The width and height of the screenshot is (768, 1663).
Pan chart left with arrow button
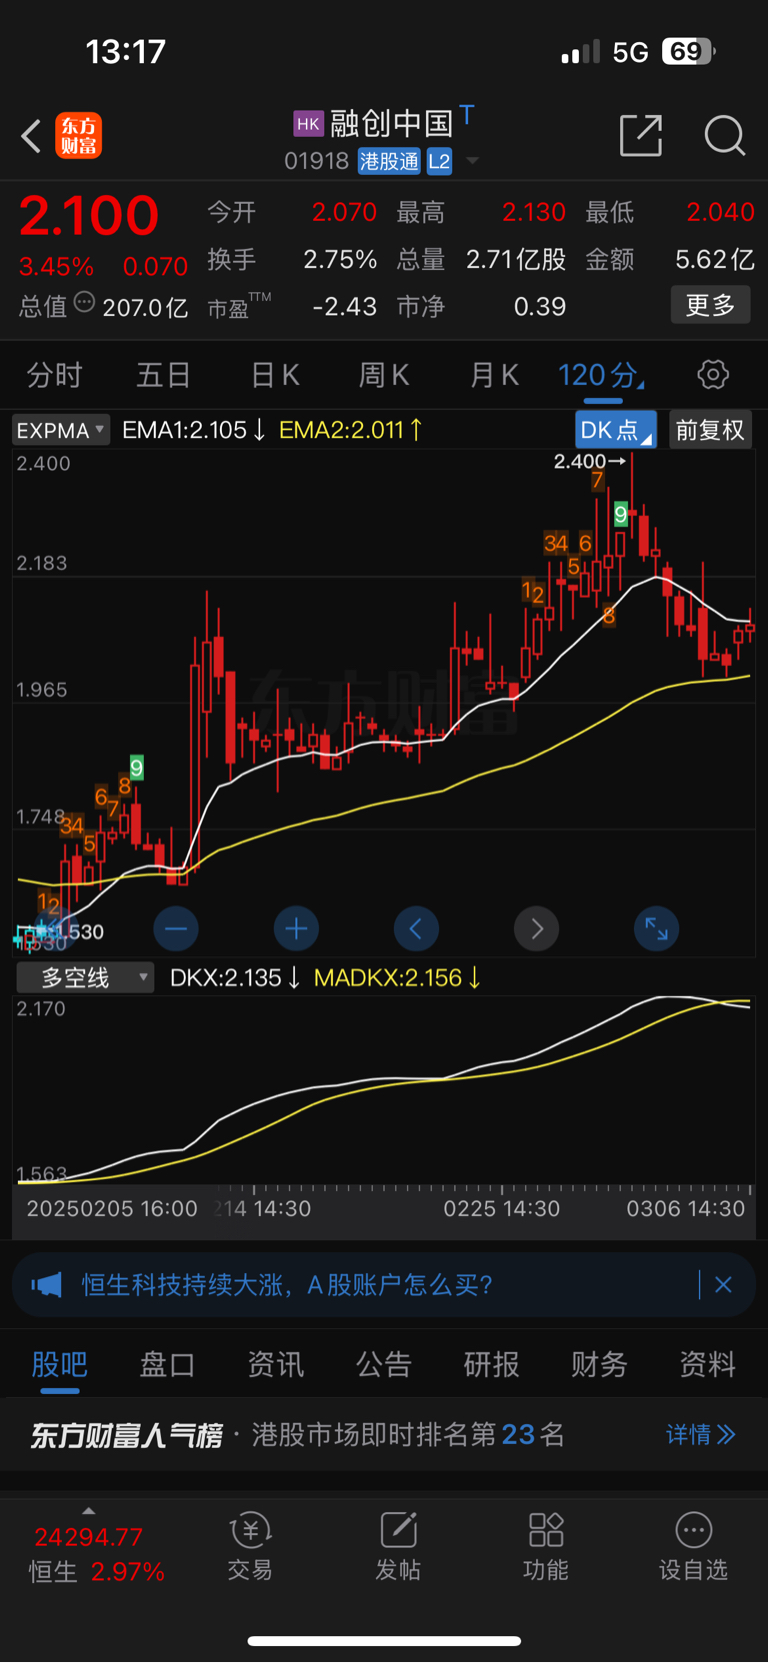tap(416, 929)
